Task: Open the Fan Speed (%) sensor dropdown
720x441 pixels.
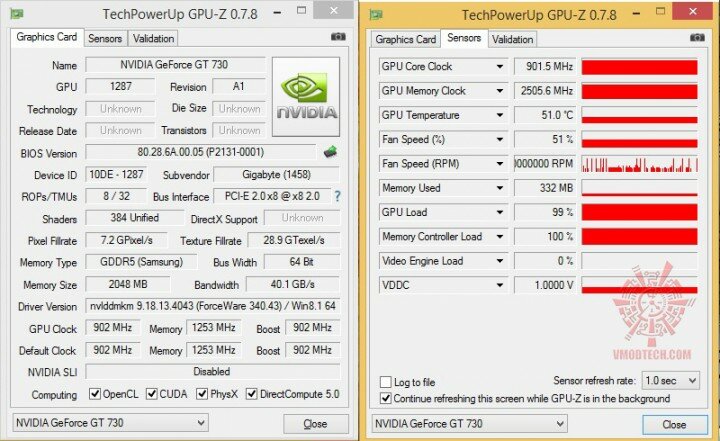Action: pos(500,140)
